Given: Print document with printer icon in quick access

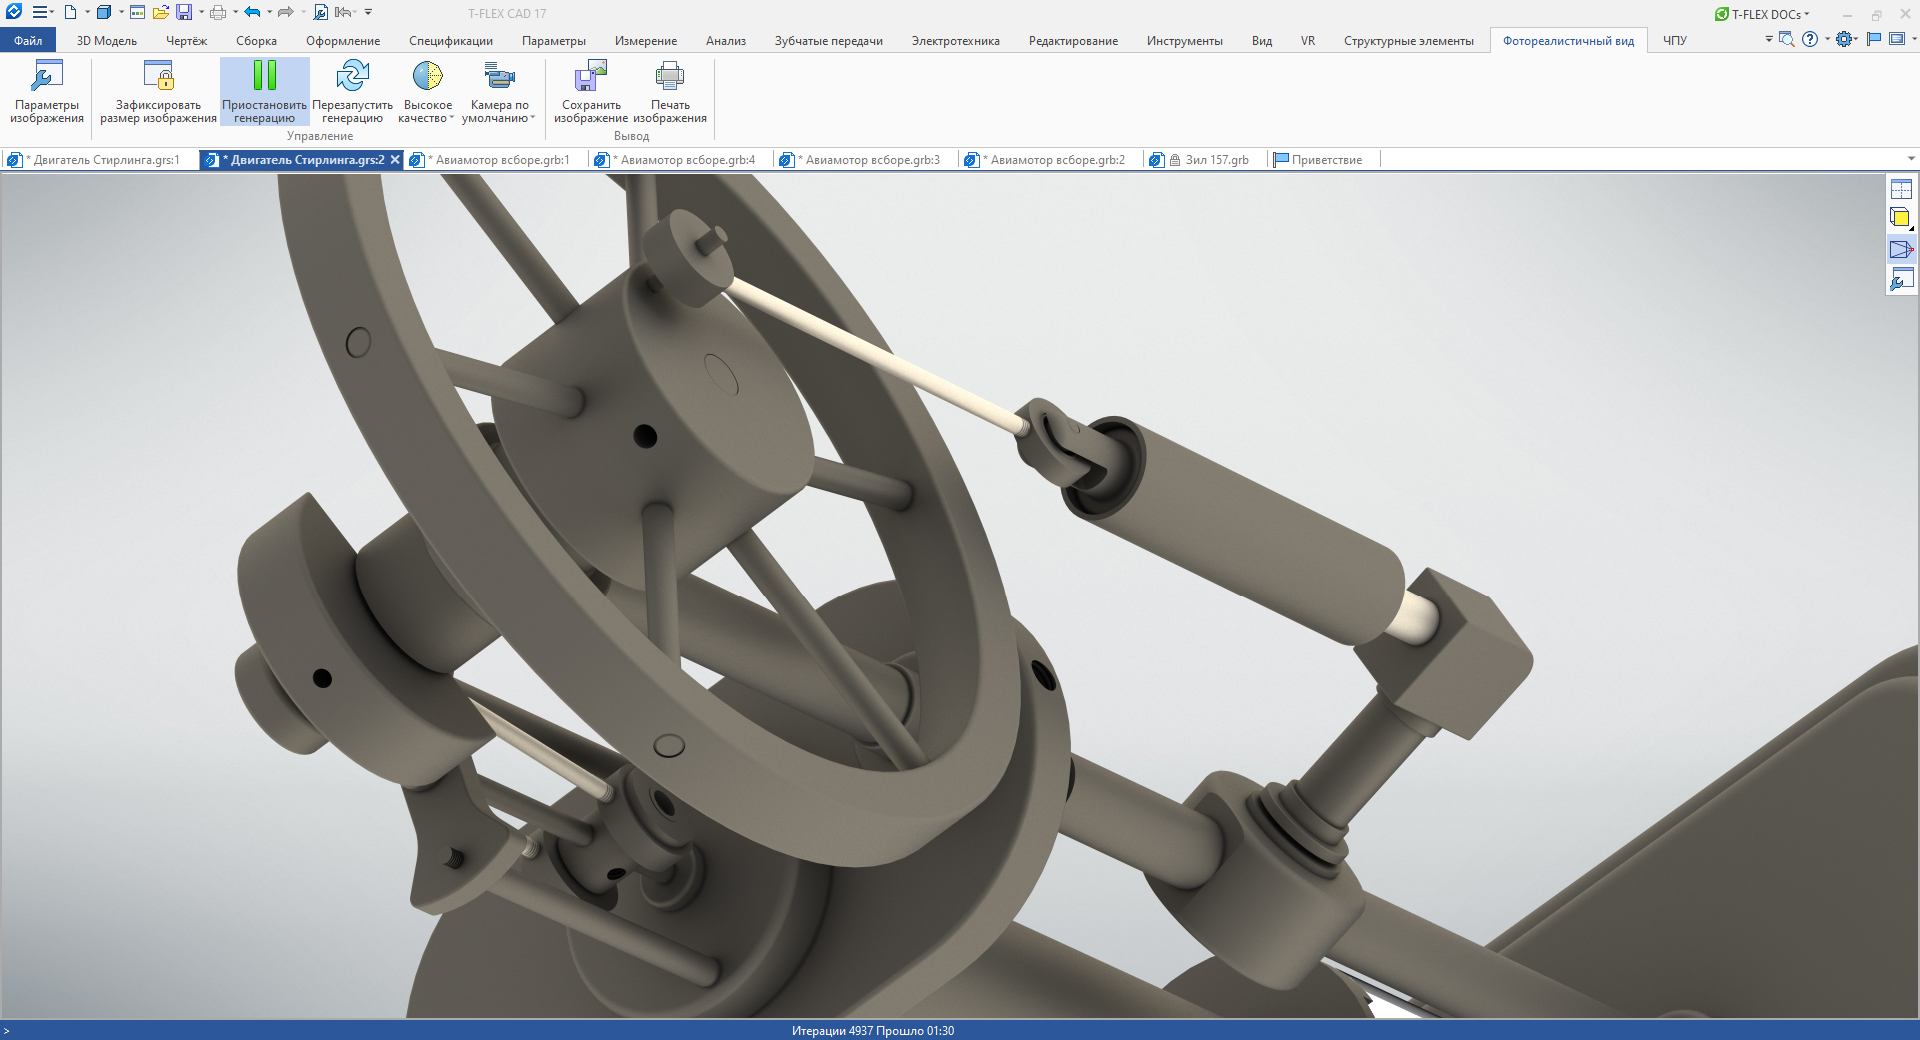Looking at the screenshot, I should pyautogui.click(x=218, y=12).
